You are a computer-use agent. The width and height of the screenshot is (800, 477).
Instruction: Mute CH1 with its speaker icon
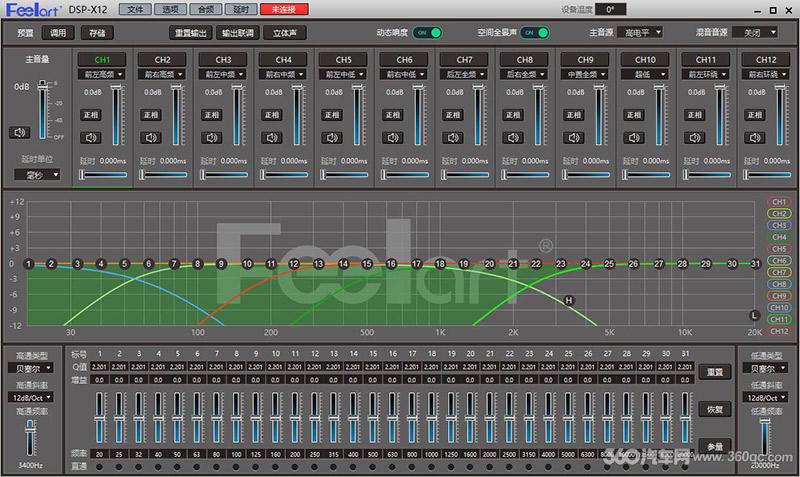[x=91, y=138]
